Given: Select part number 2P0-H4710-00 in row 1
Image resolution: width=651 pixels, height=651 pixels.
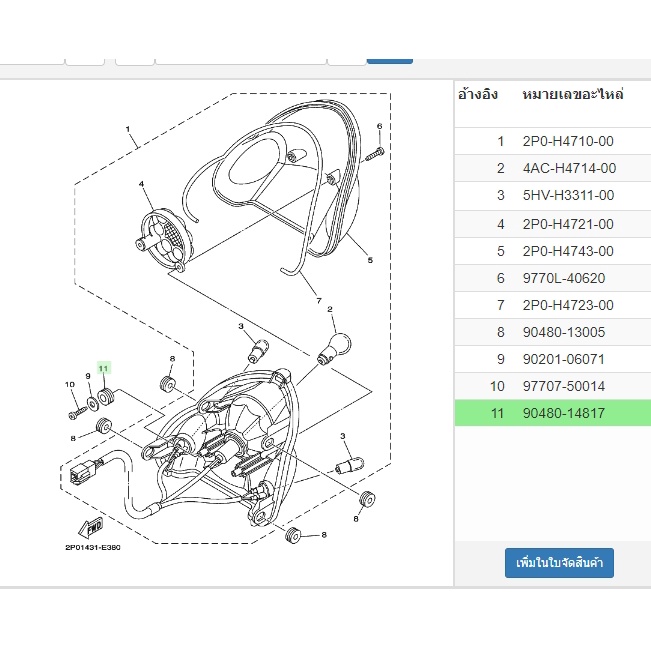Looking at the screenshot, I should pyautogui.click(x=568, y=142).
